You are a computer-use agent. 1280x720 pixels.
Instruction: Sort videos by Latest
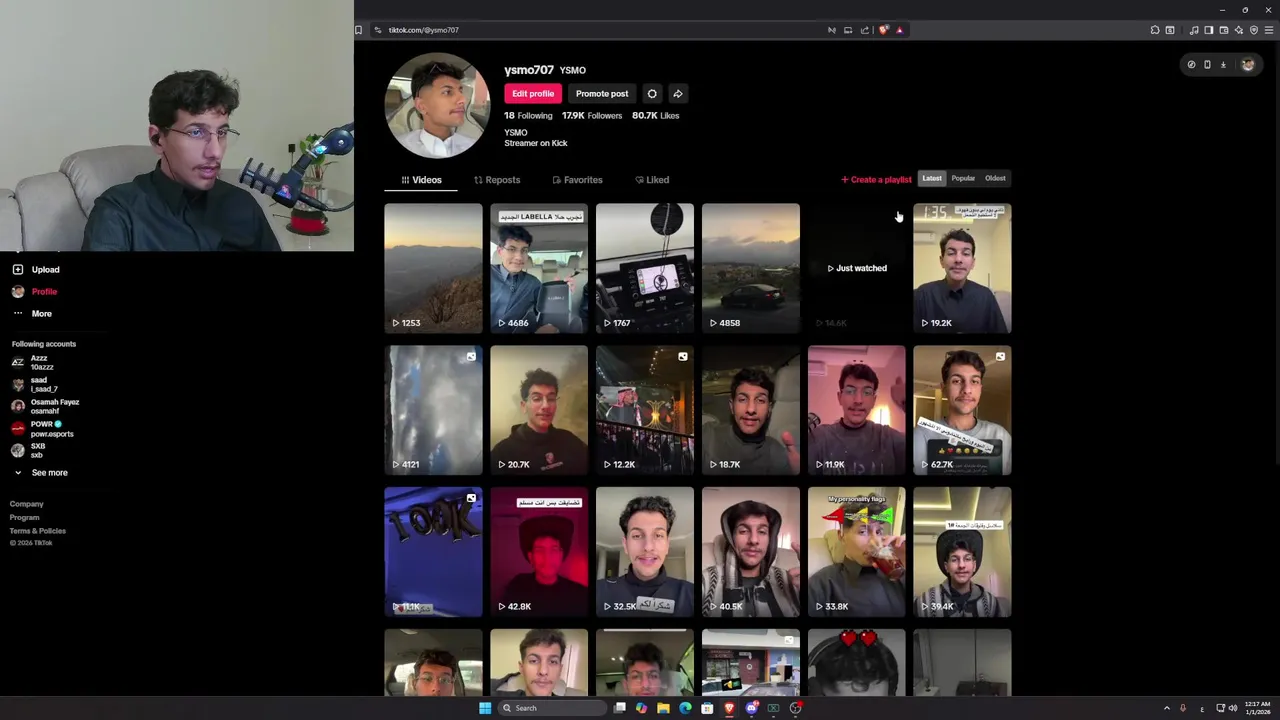tap(932, 178)
